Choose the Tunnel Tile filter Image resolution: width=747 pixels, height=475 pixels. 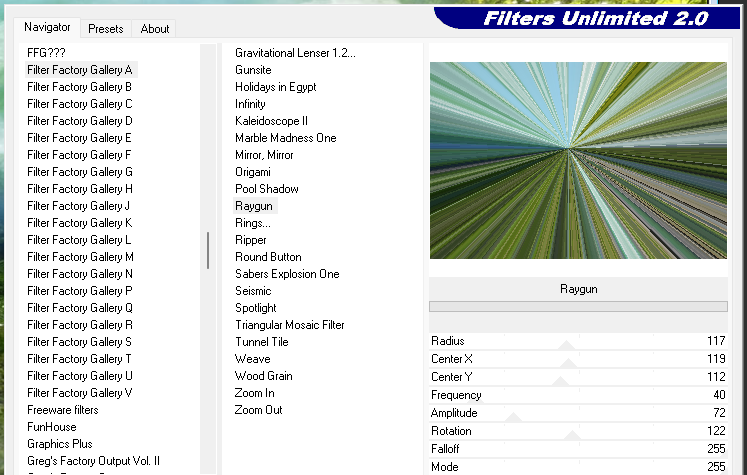pyautogui.click(x=262, y=342)
